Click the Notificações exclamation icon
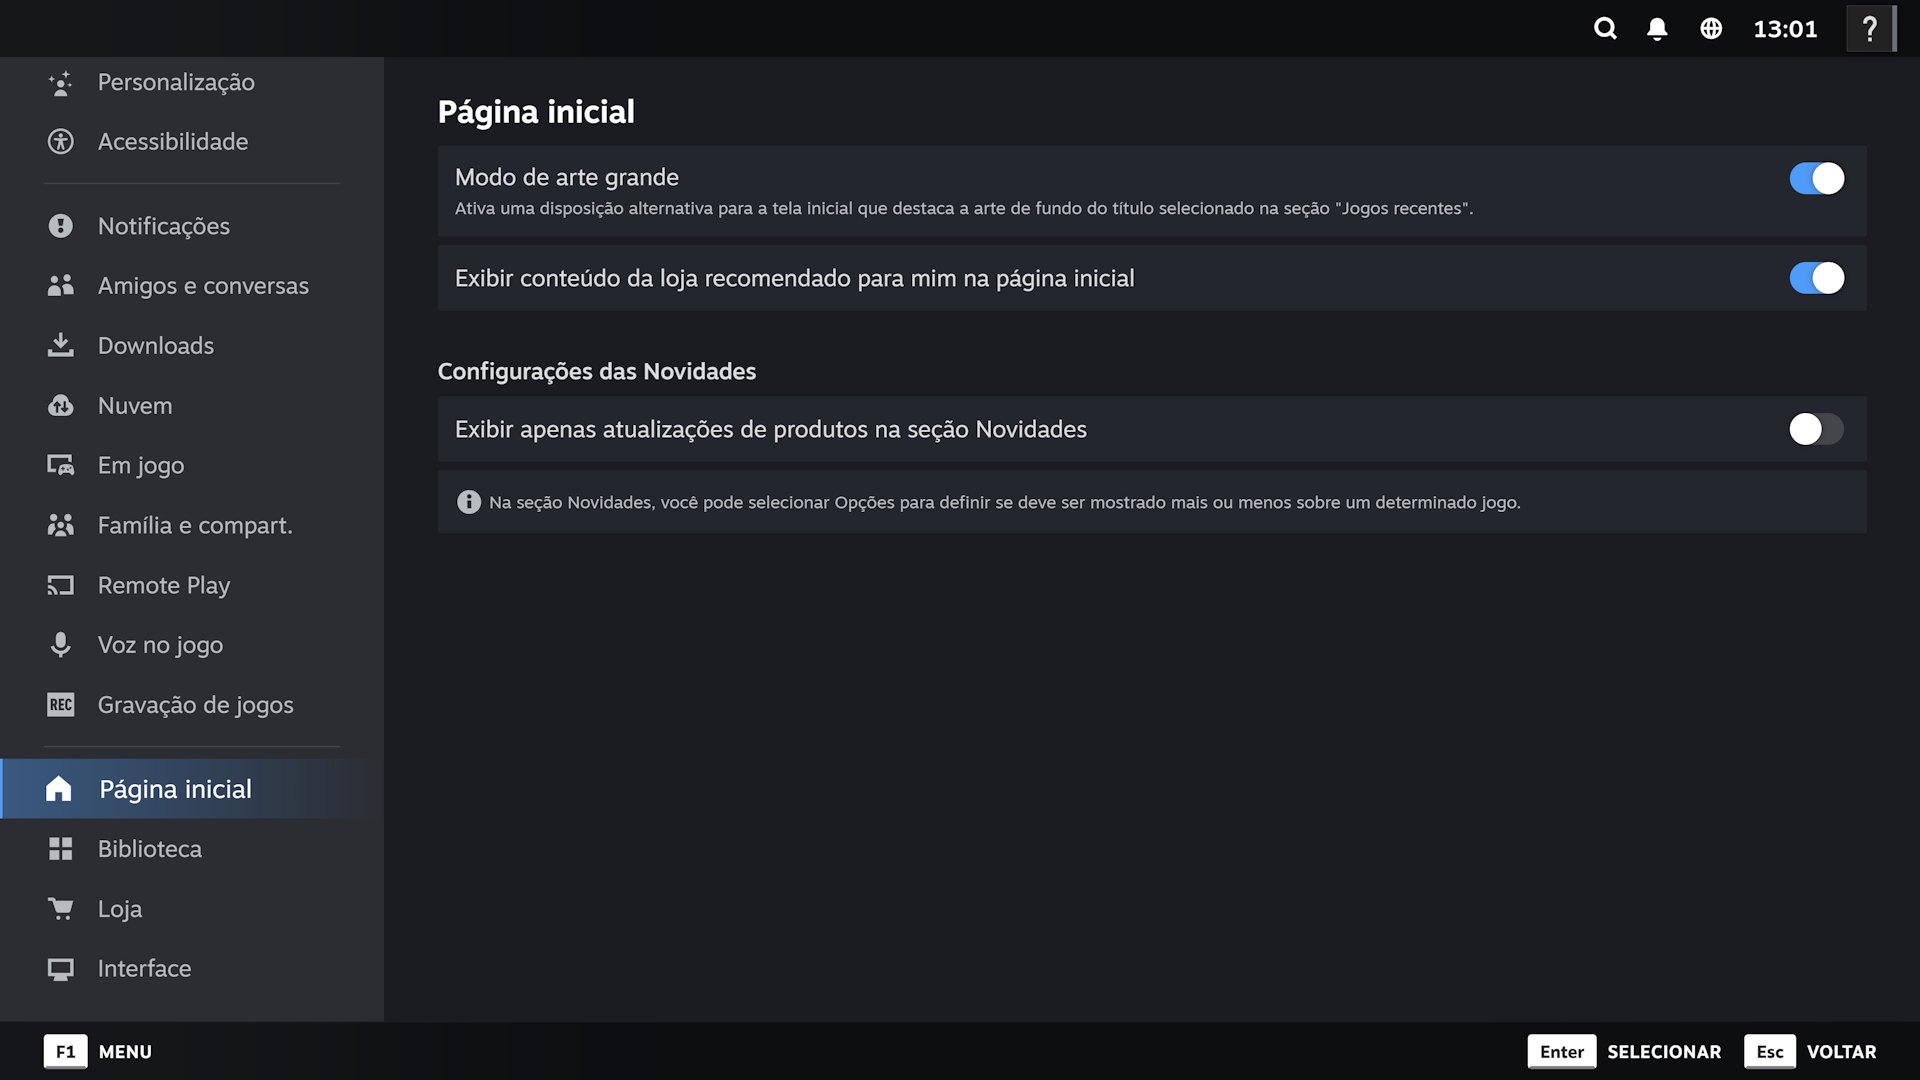The image size is (1920, 1080). point(60,226)
